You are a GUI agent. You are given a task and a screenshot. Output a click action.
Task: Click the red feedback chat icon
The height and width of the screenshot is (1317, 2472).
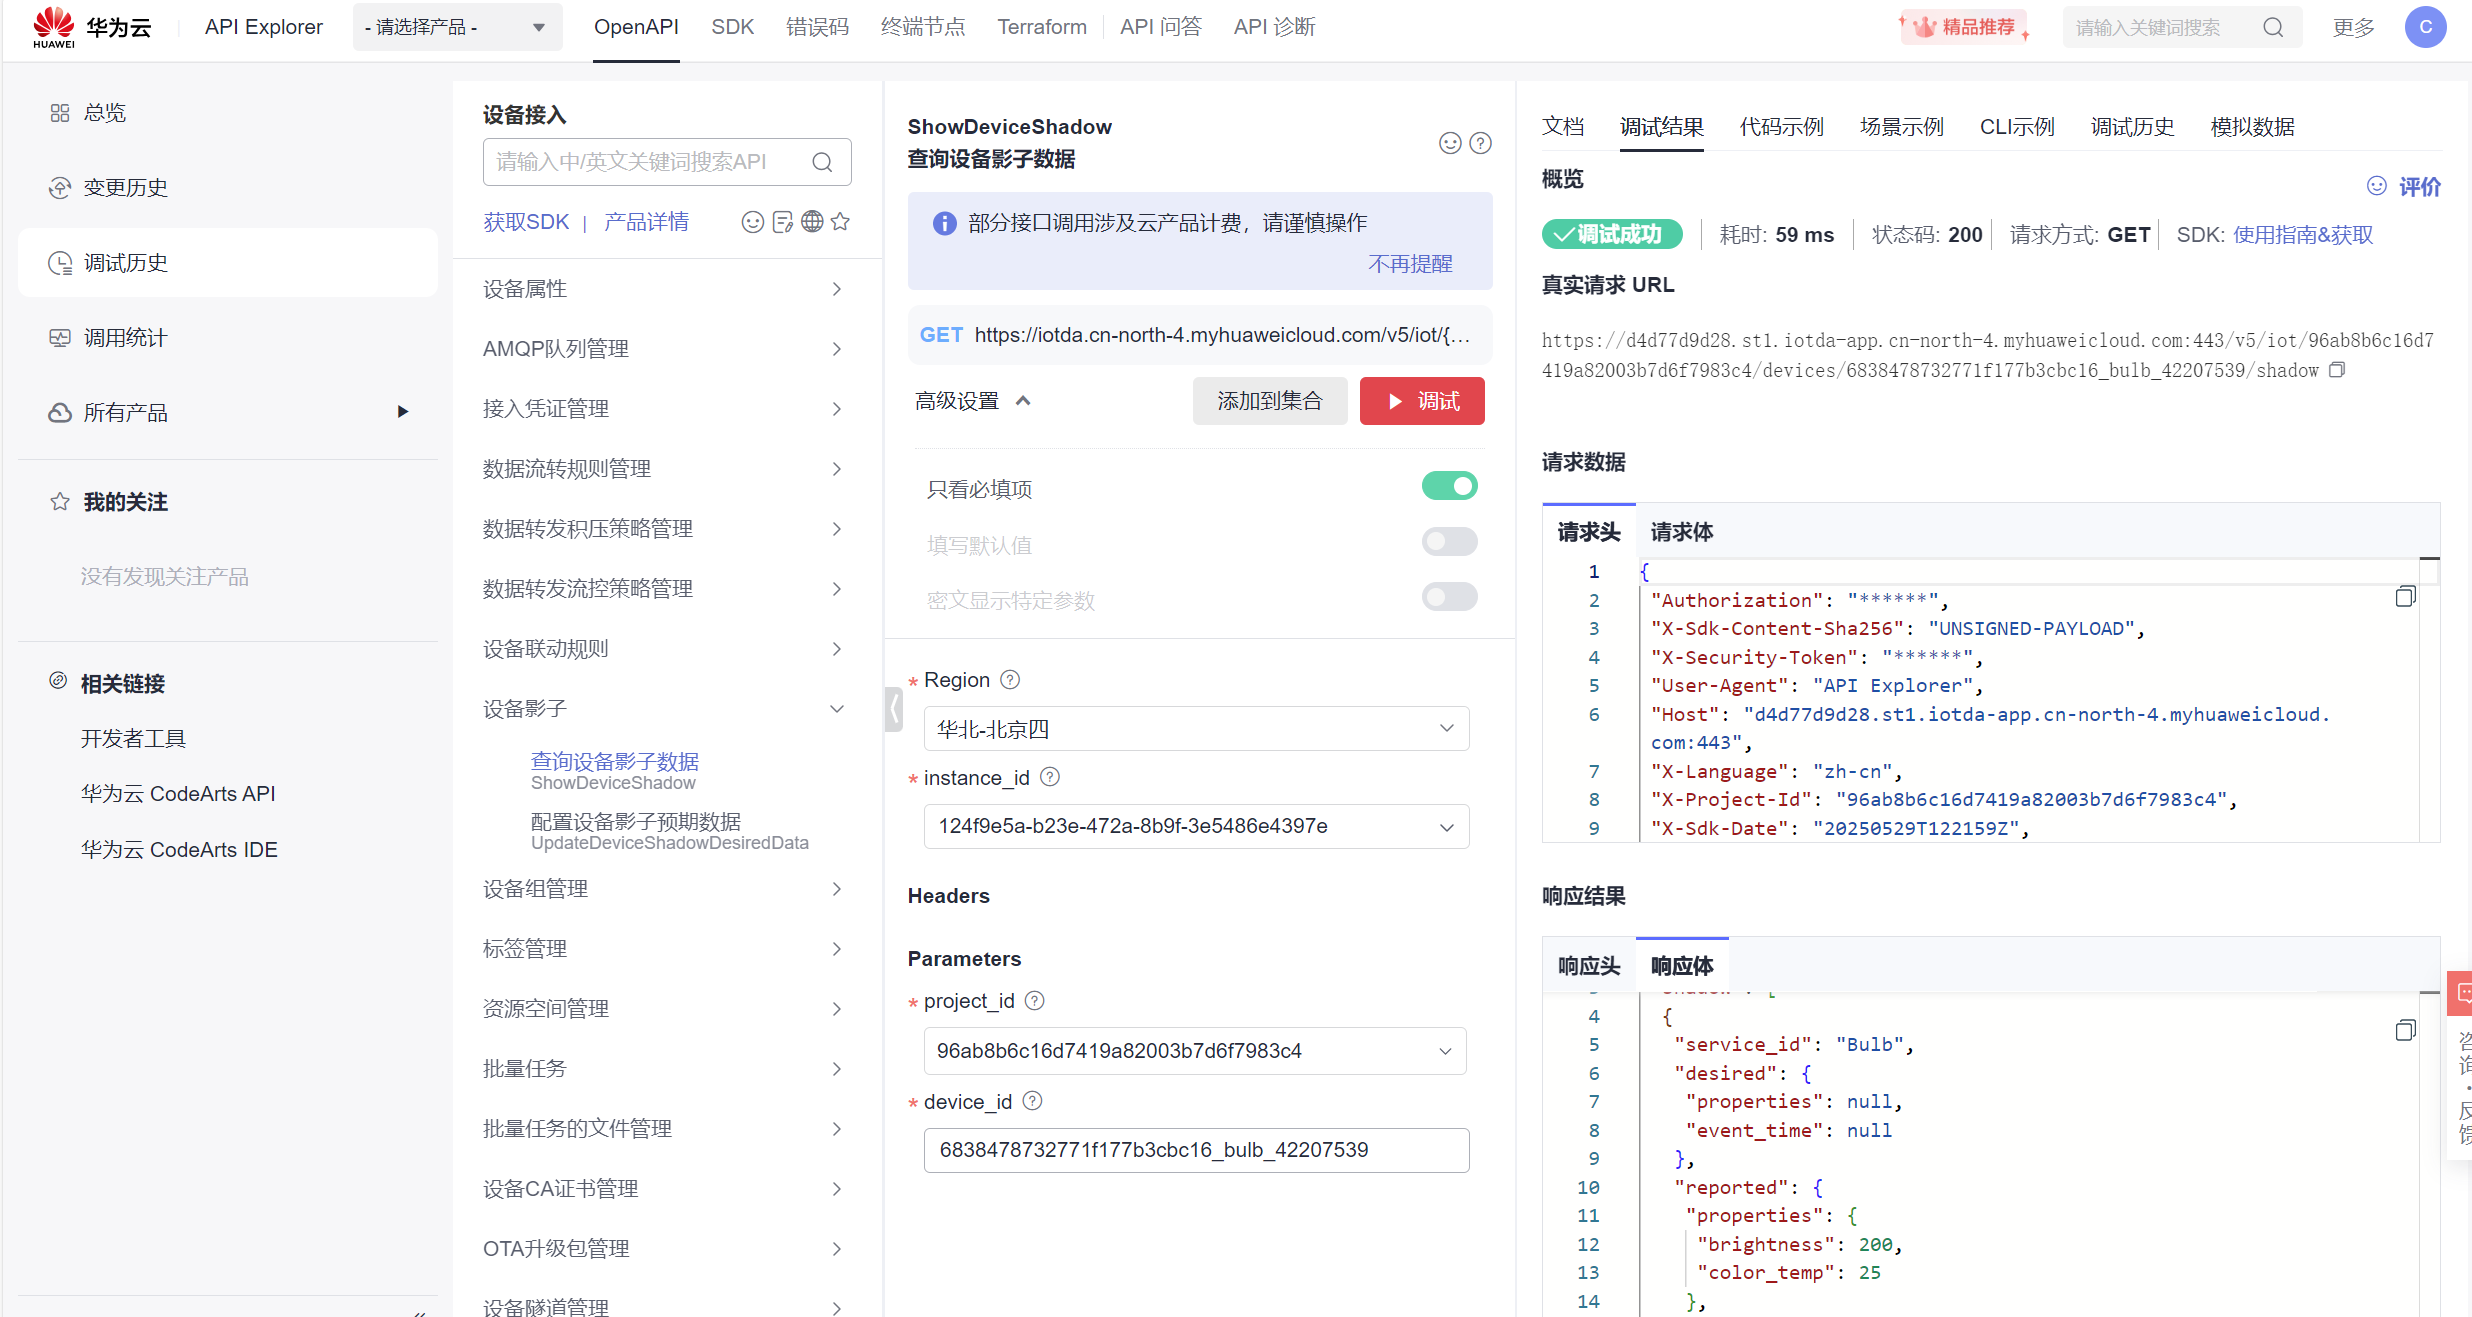[2460, 993]
